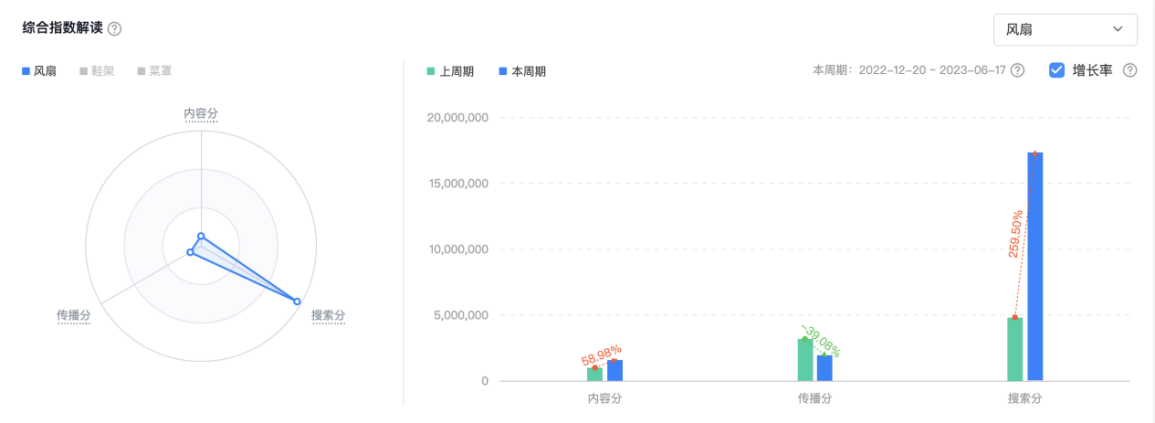Click help icon next to 增长率
Image resolution: width=1155 pixels, height=423 pixels.
click(1131, 71)
